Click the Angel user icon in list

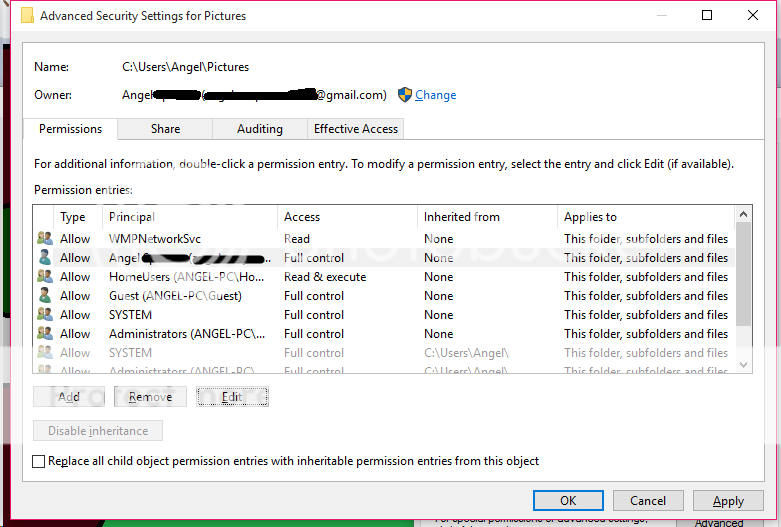click(x=44, y=258)
